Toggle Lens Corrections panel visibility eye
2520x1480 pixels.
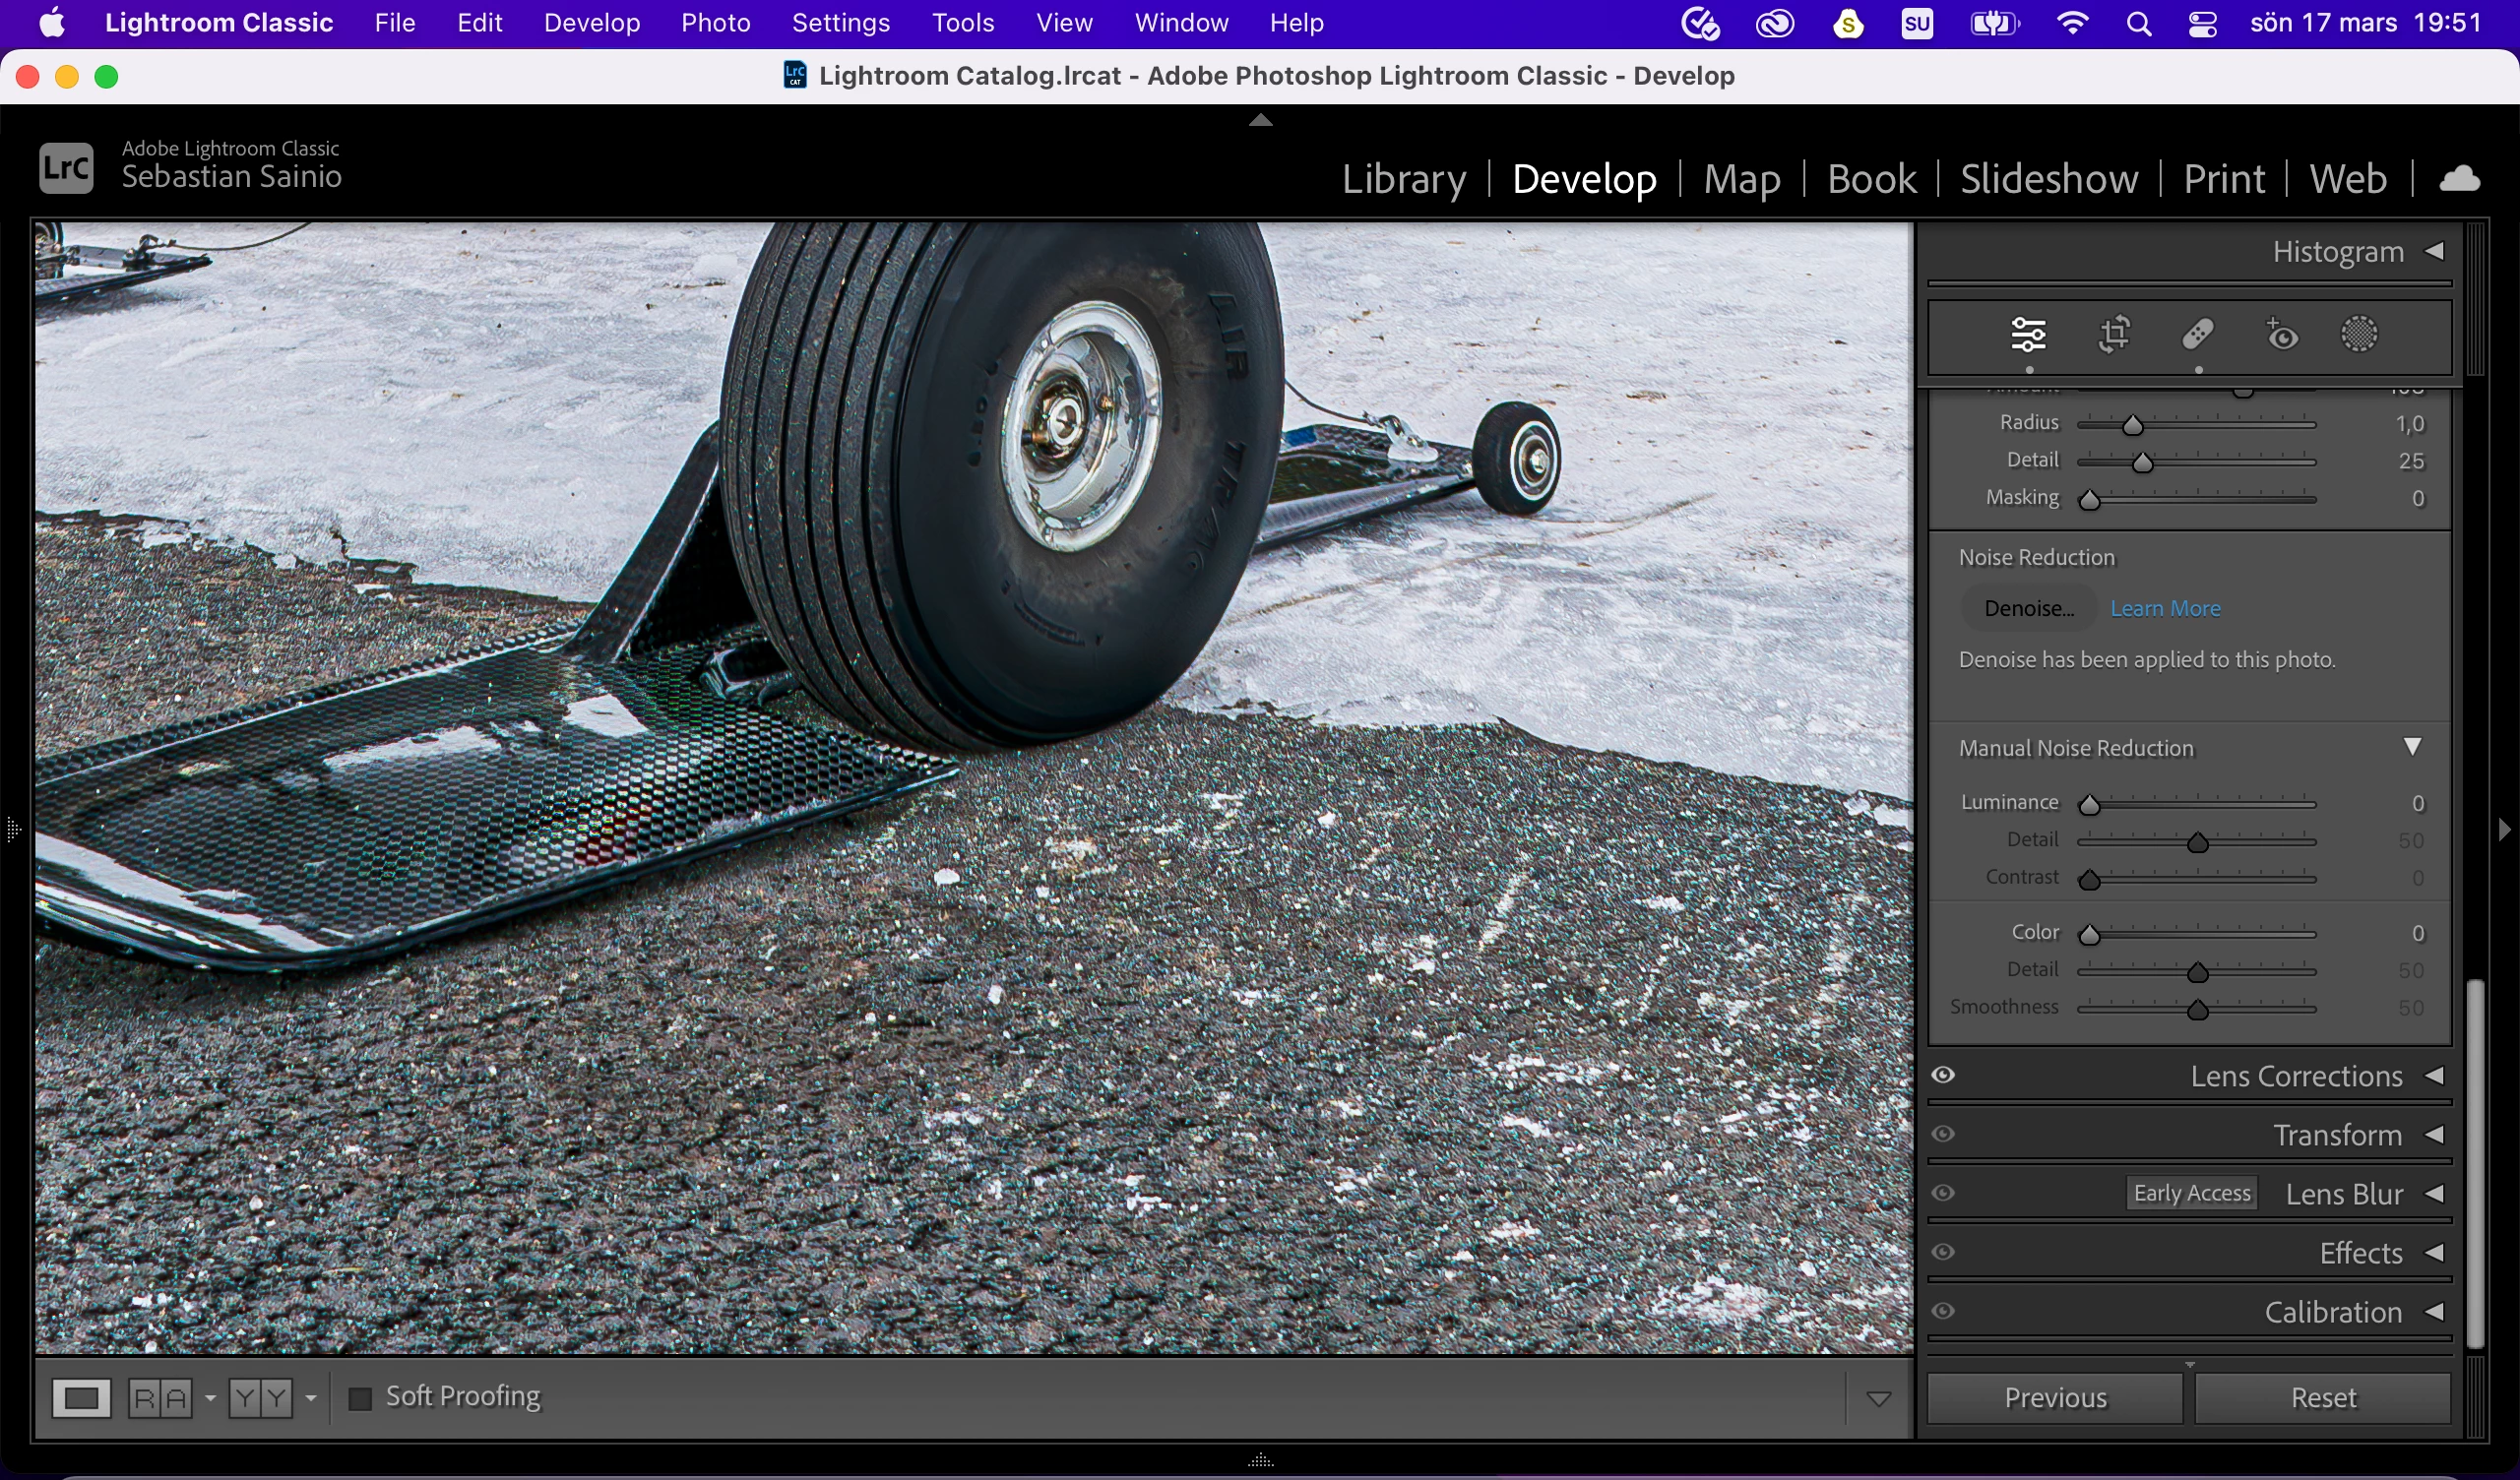click(1943, 1075)
